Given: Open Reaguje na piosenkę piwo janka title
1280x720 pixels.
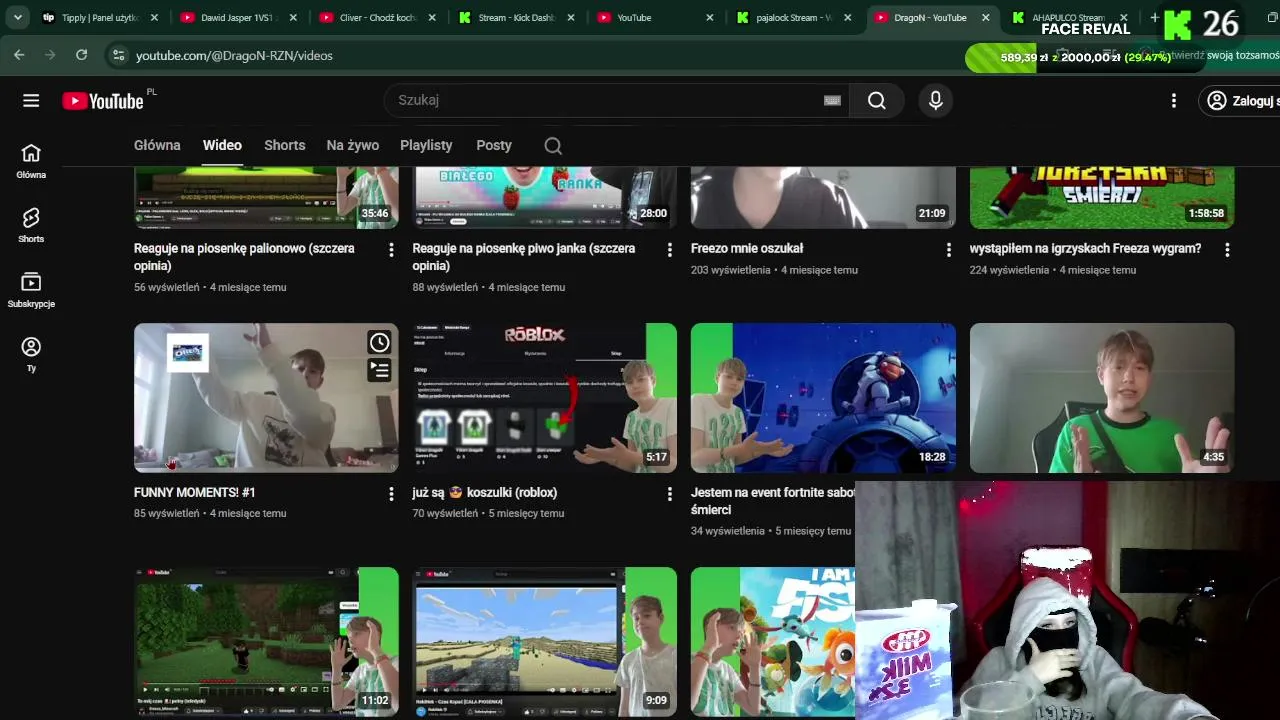Looking at the screenshot, I should click(524, 257).
